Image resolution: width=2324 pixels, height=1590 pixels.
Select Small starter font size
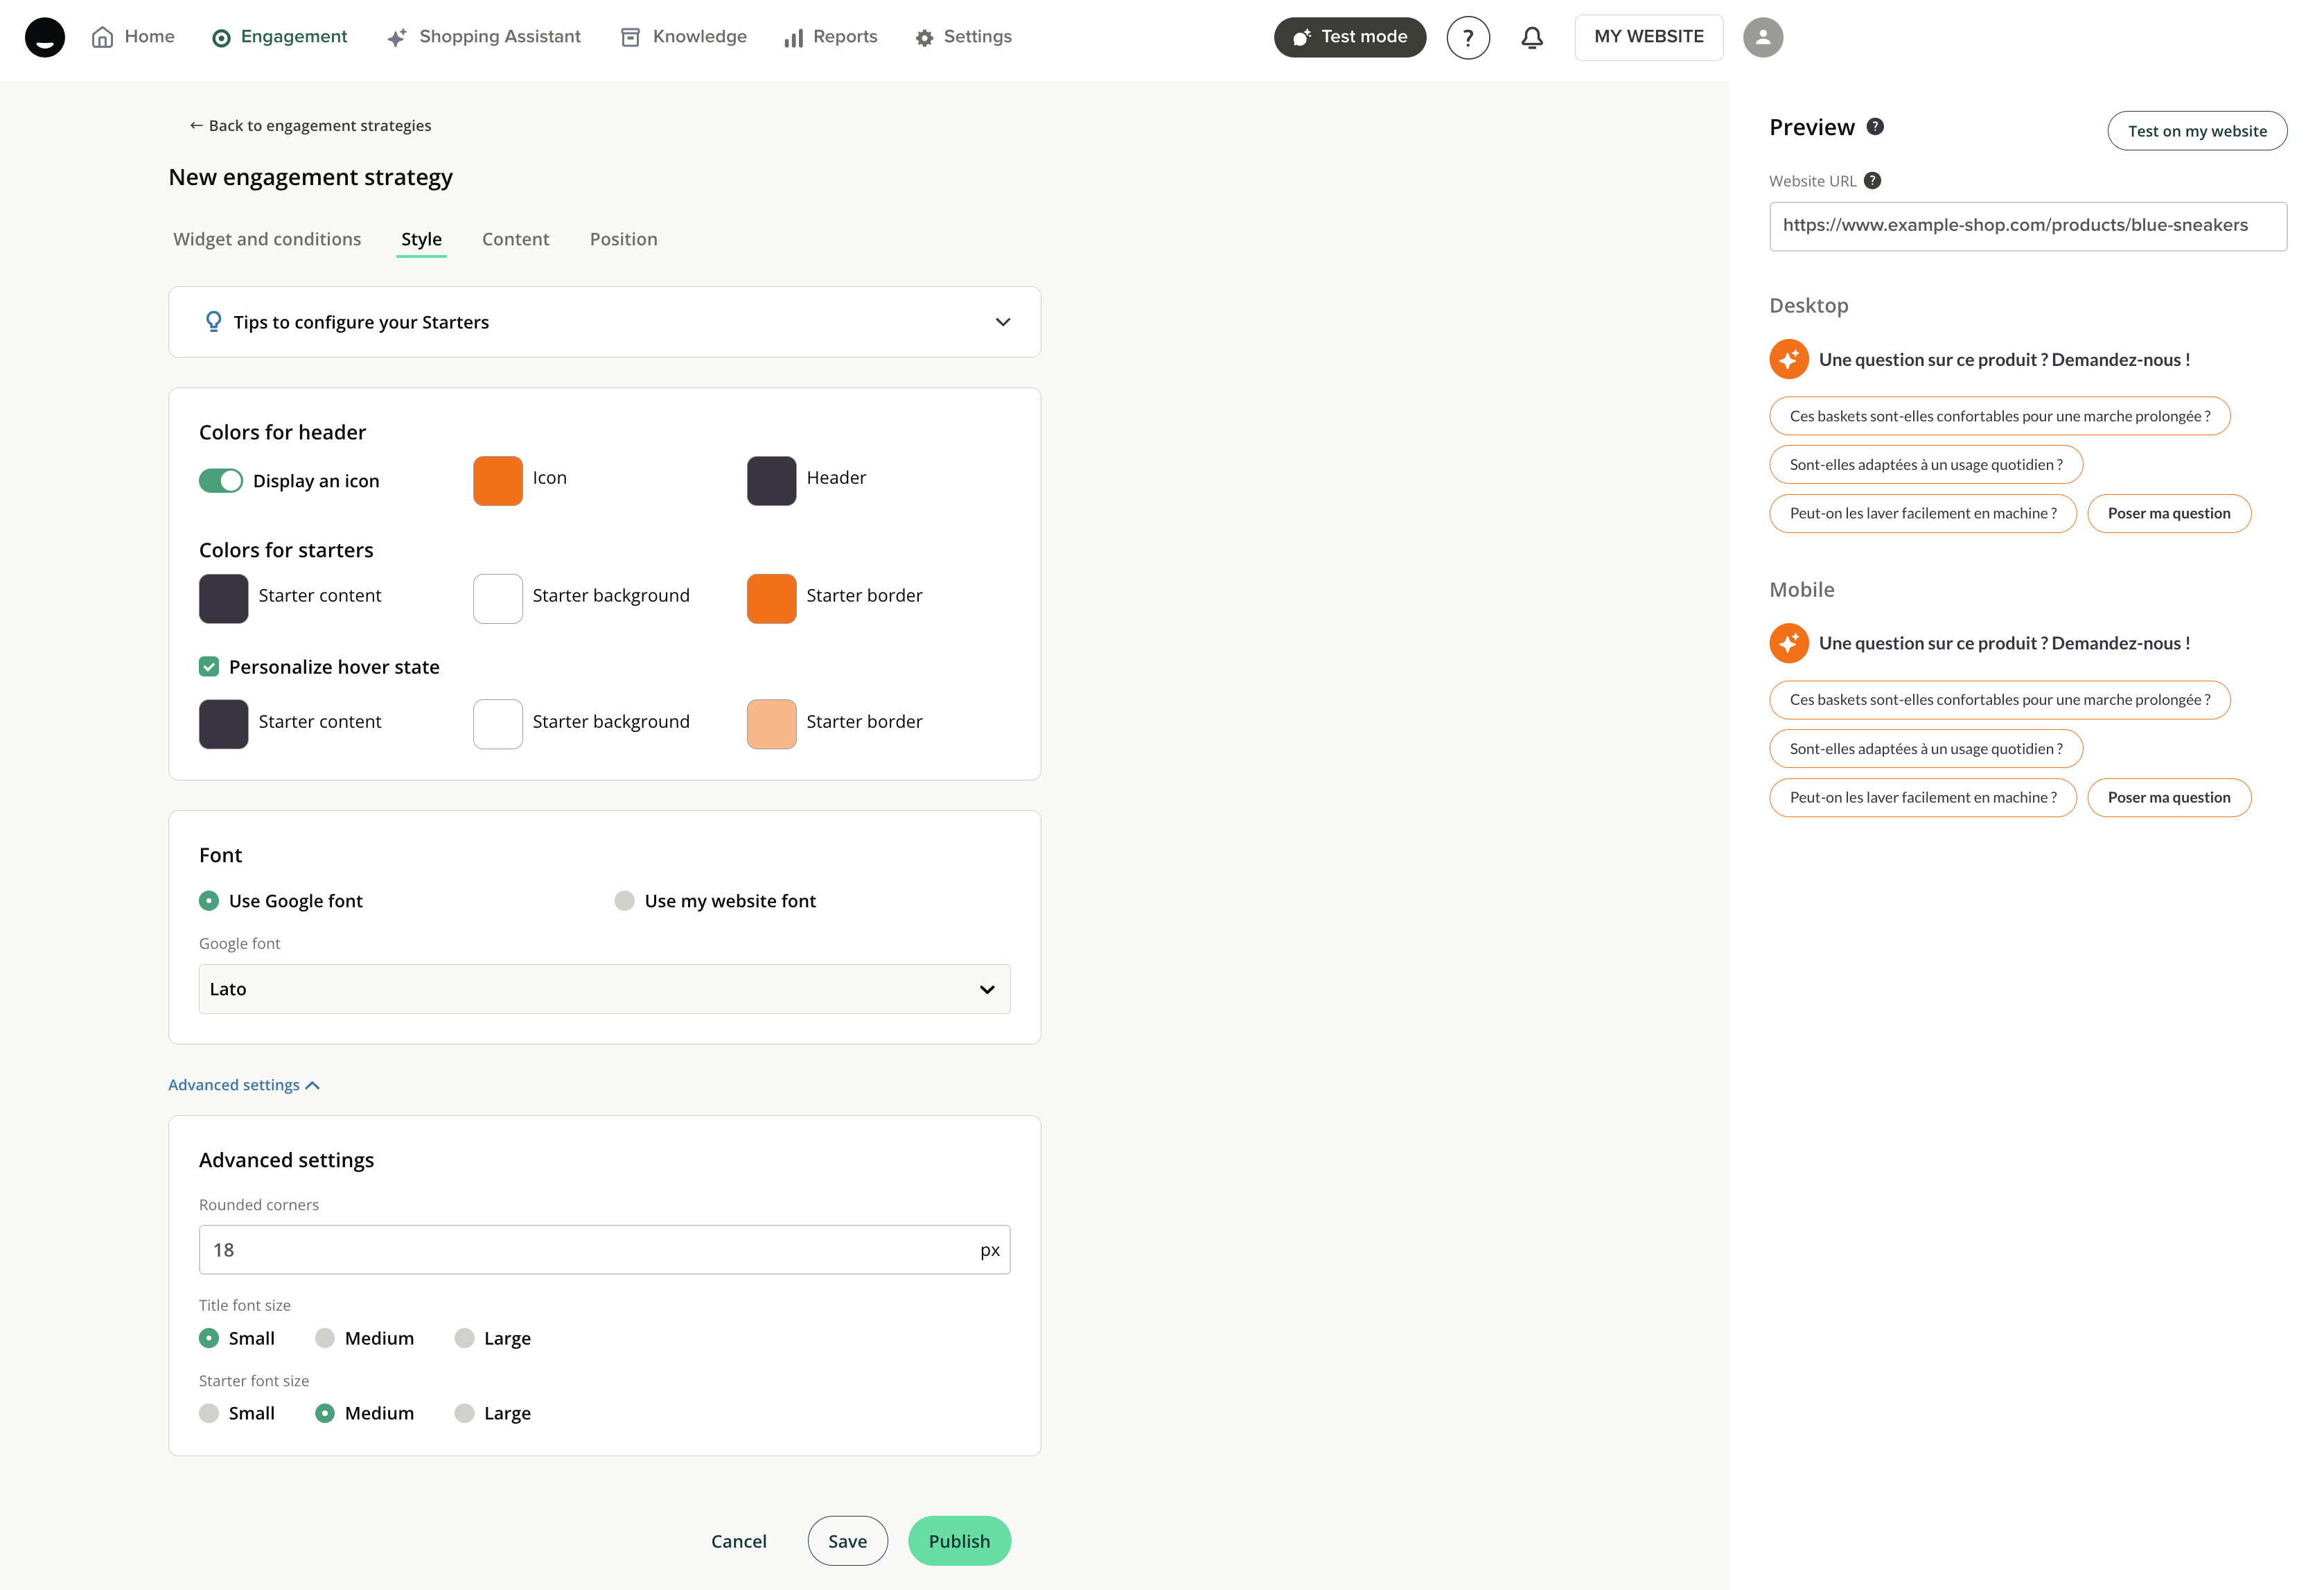208,1413
